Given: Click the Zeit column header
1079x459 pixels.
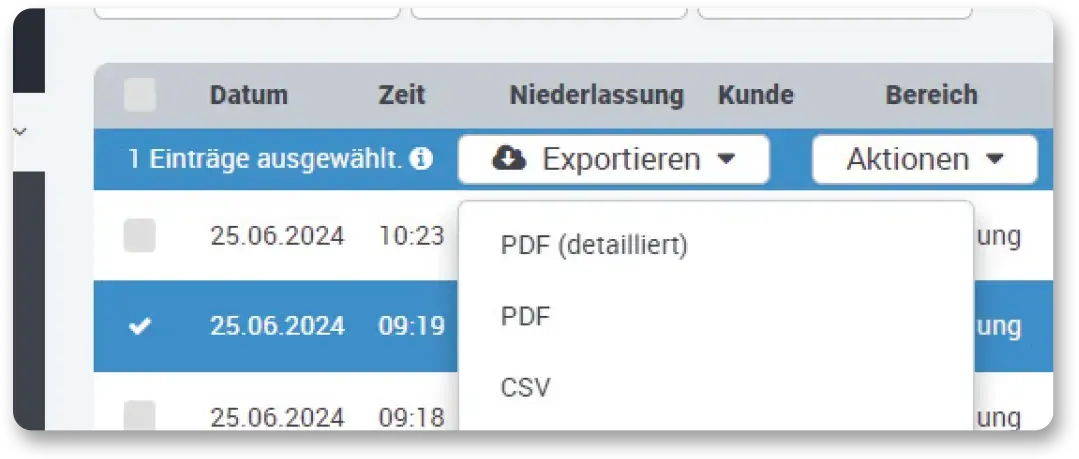Looking at the screenshot, I should (402, 96).
